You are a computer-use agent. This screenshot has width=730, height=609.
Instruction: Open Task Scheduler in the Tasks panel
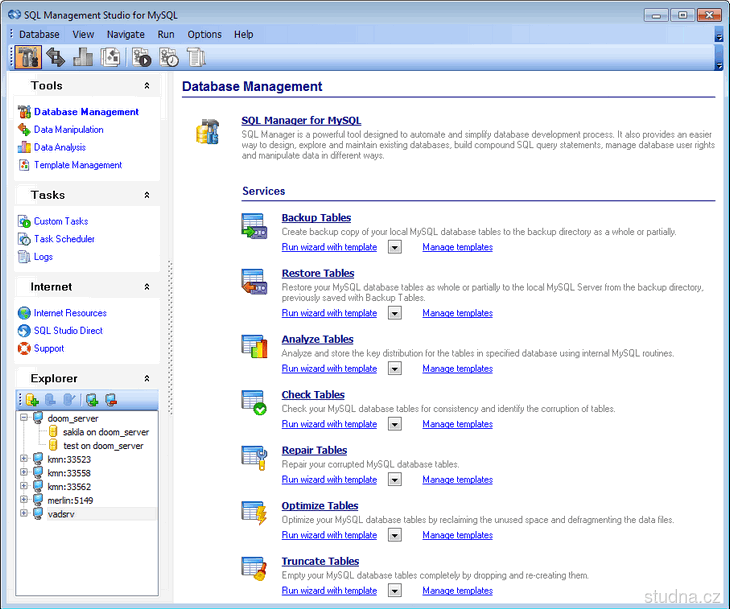pos(64,239)
